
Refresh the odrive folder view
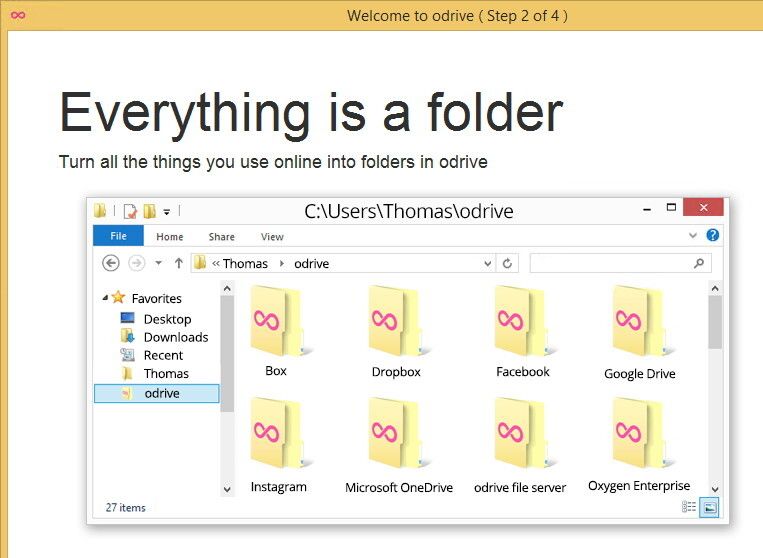(x=507, y=263)
